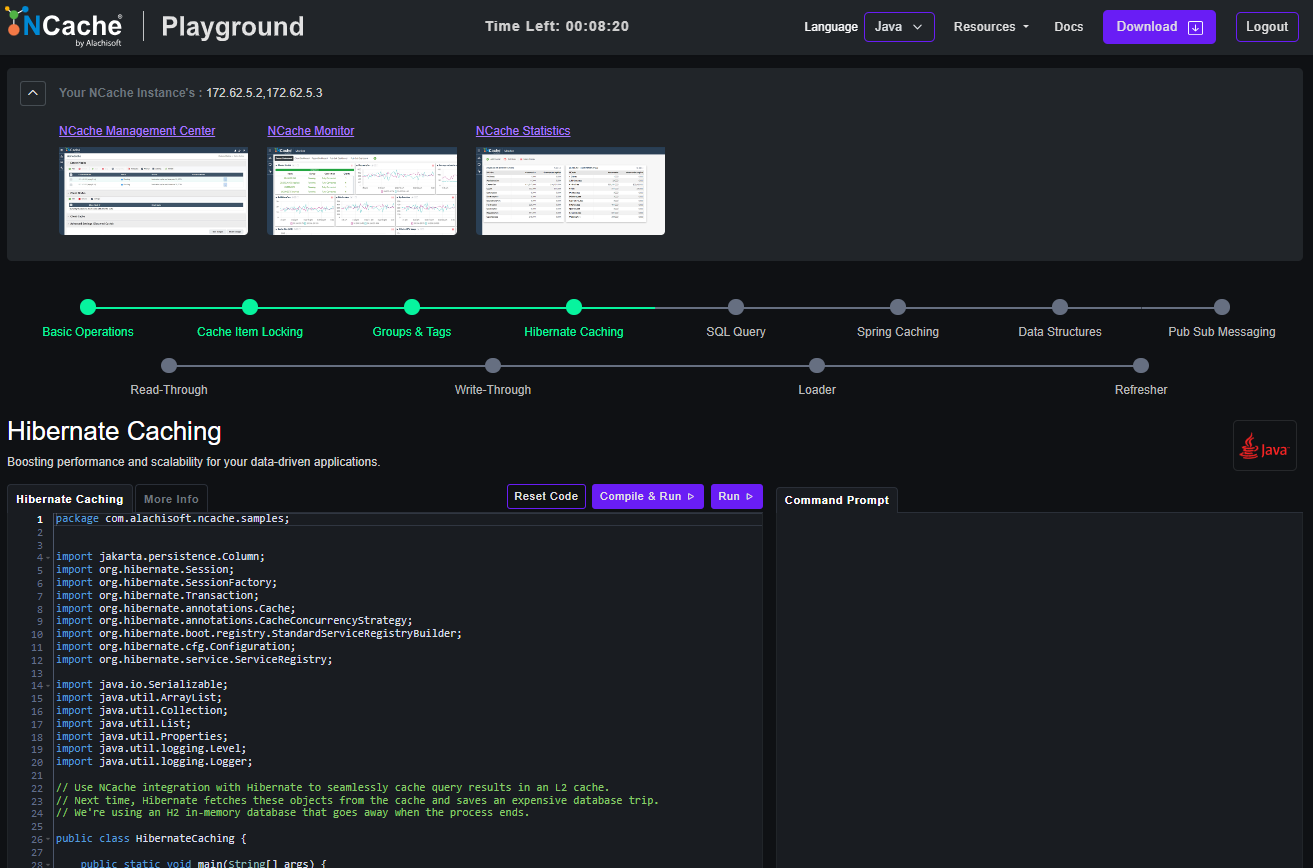The width and height of the screenshot is (1313, 868).
Task: Click the Compile & Run button
Action: click(648, 496)
